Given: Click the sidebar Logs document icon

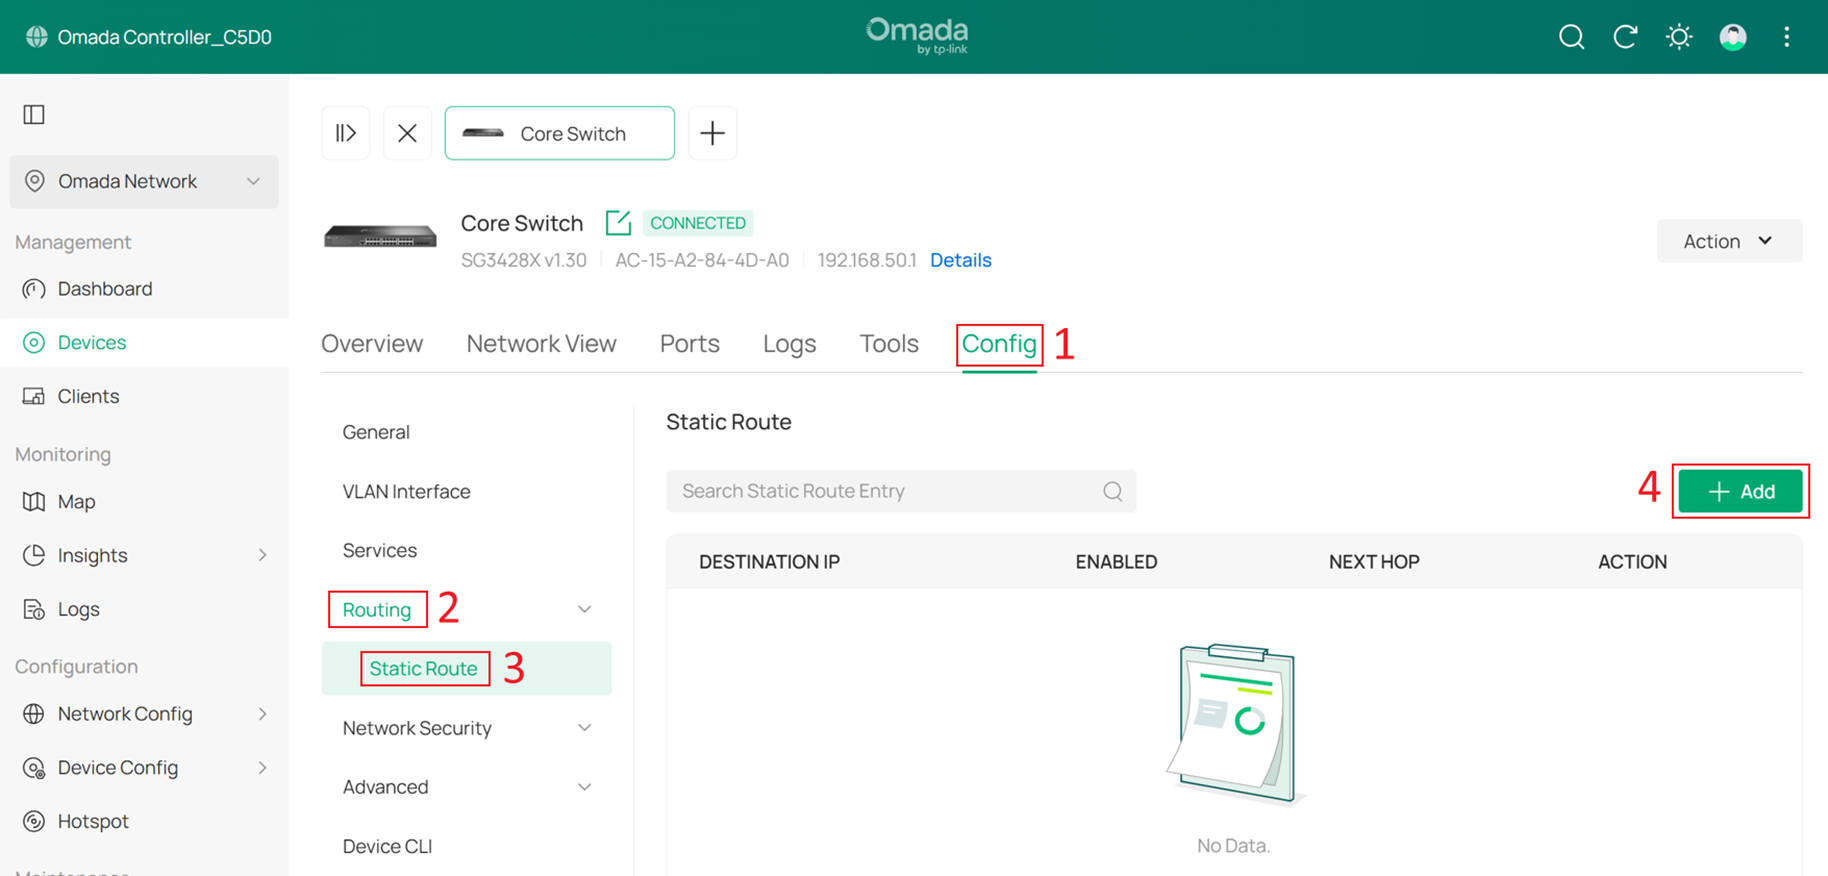Looking at the screenshot, I should (x=34, y=609).
